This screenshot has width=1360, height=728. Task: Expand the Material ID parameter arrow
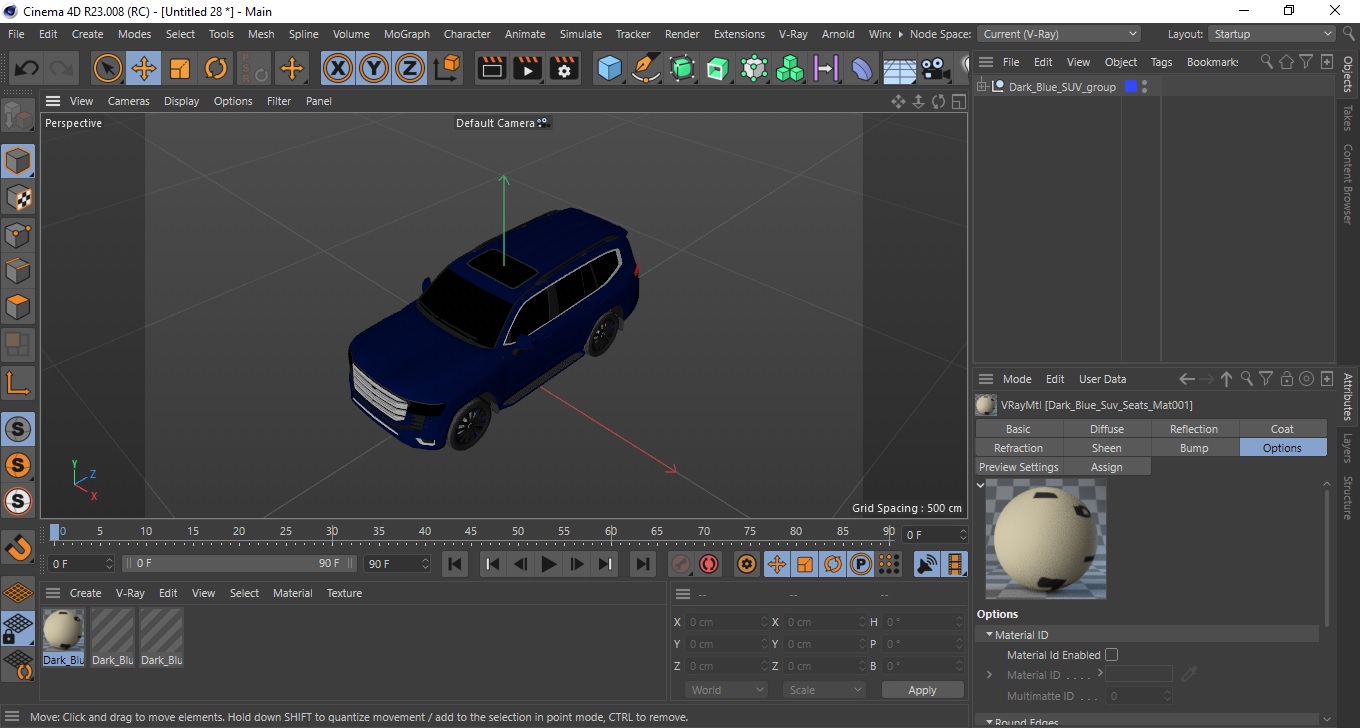pyautogui.click(x=990, y=675)
